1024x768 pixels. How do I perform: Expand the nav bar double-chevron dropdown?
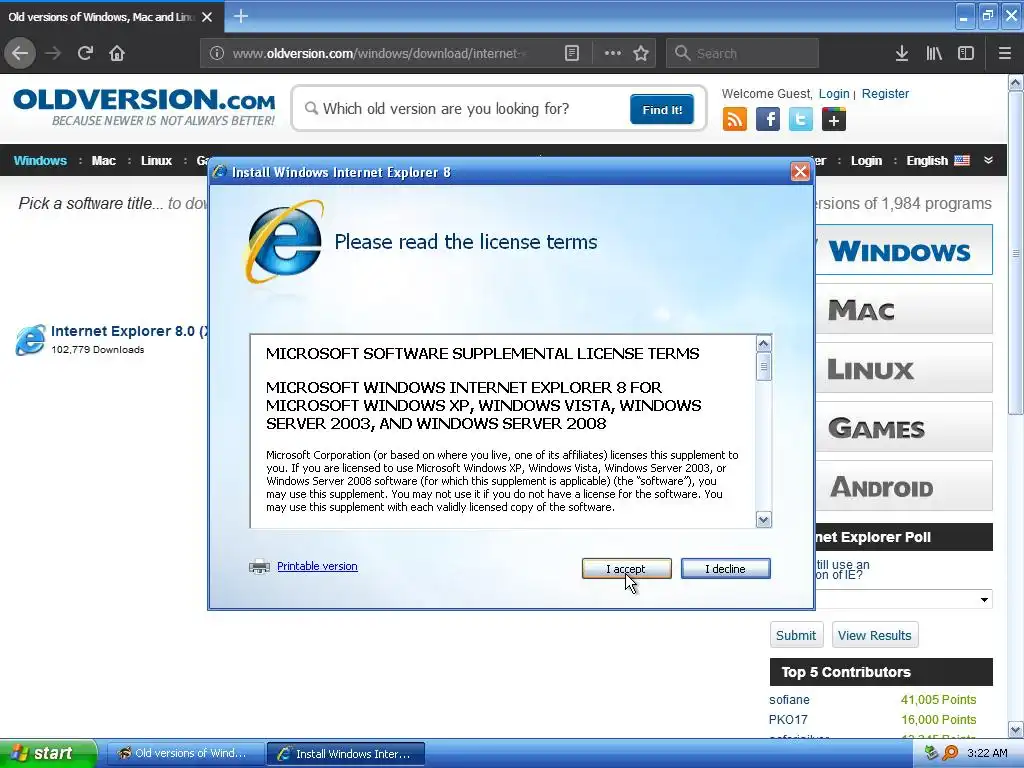coord(988,161)
